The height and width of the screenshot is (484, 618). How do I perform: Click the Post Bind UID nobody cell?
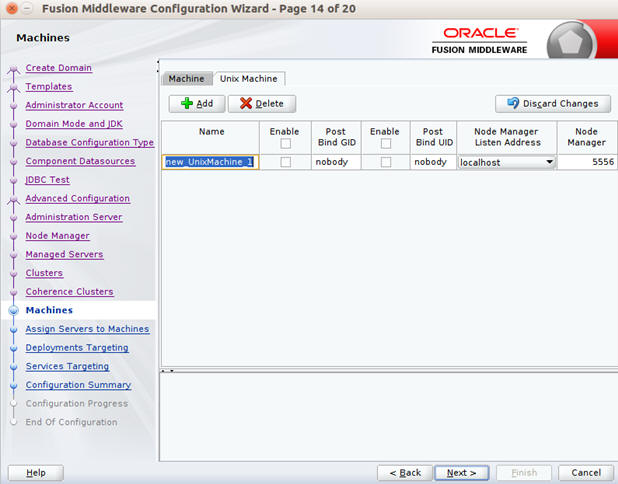(434, 162)
